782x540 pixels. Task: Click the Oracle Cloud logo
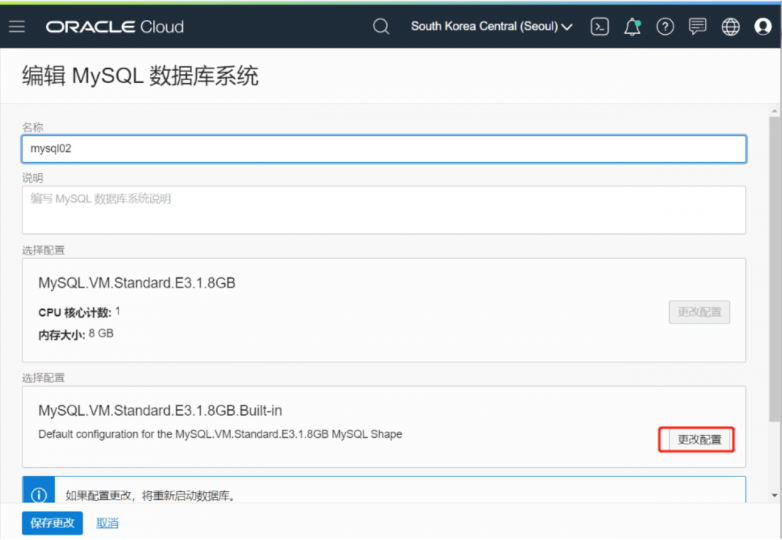click(115, 26)
